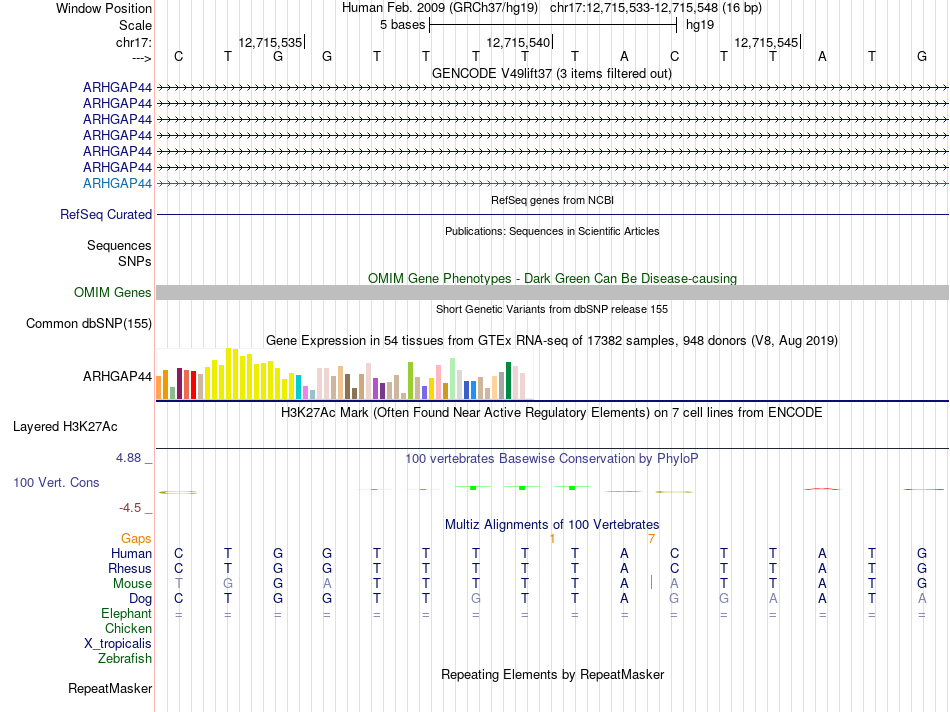Click the Common dbSNP(155) label
Image resolution: width=950 pixels, height=712 pixels.
point(89,324)
